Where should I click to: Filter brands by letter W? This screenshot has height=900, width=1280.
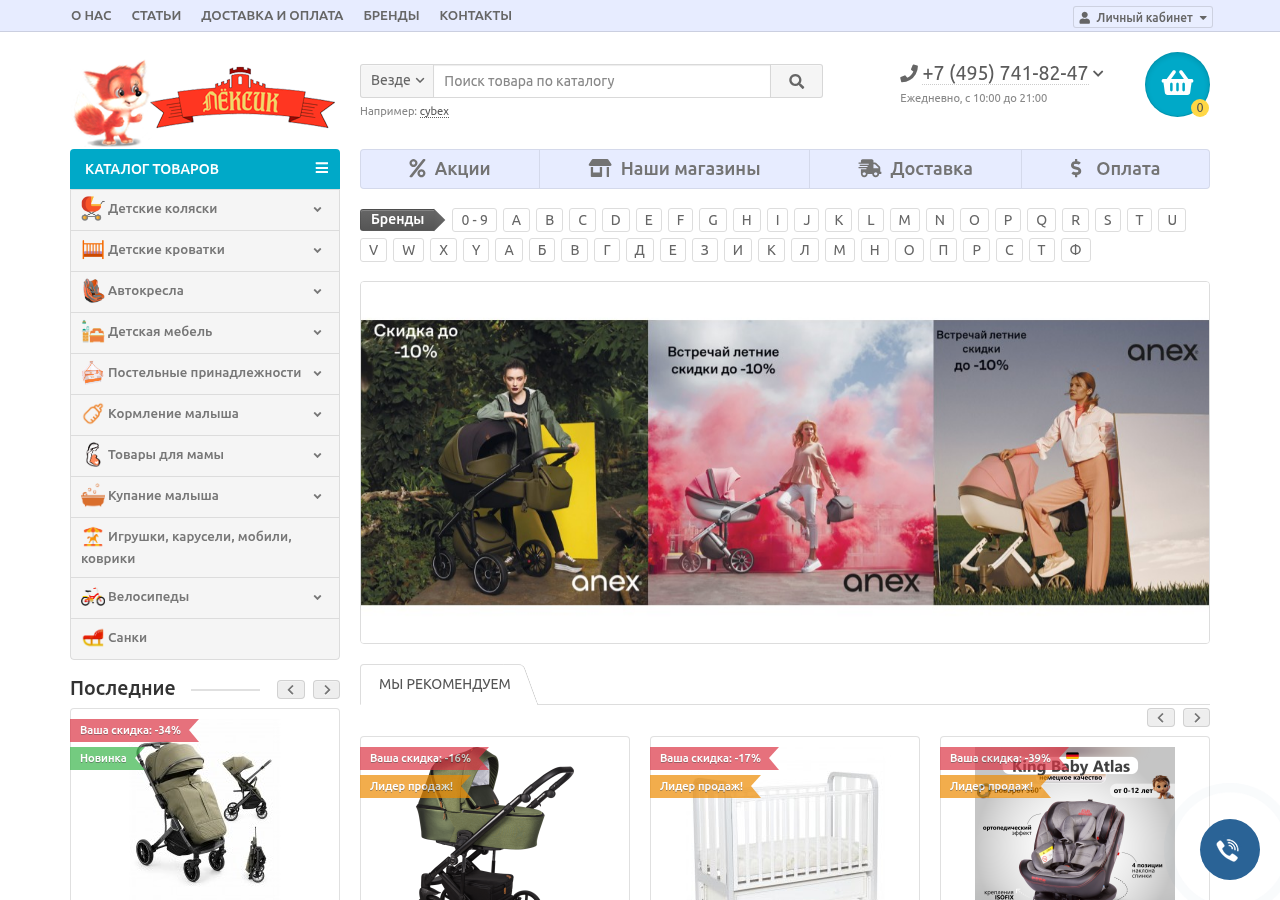408,250
